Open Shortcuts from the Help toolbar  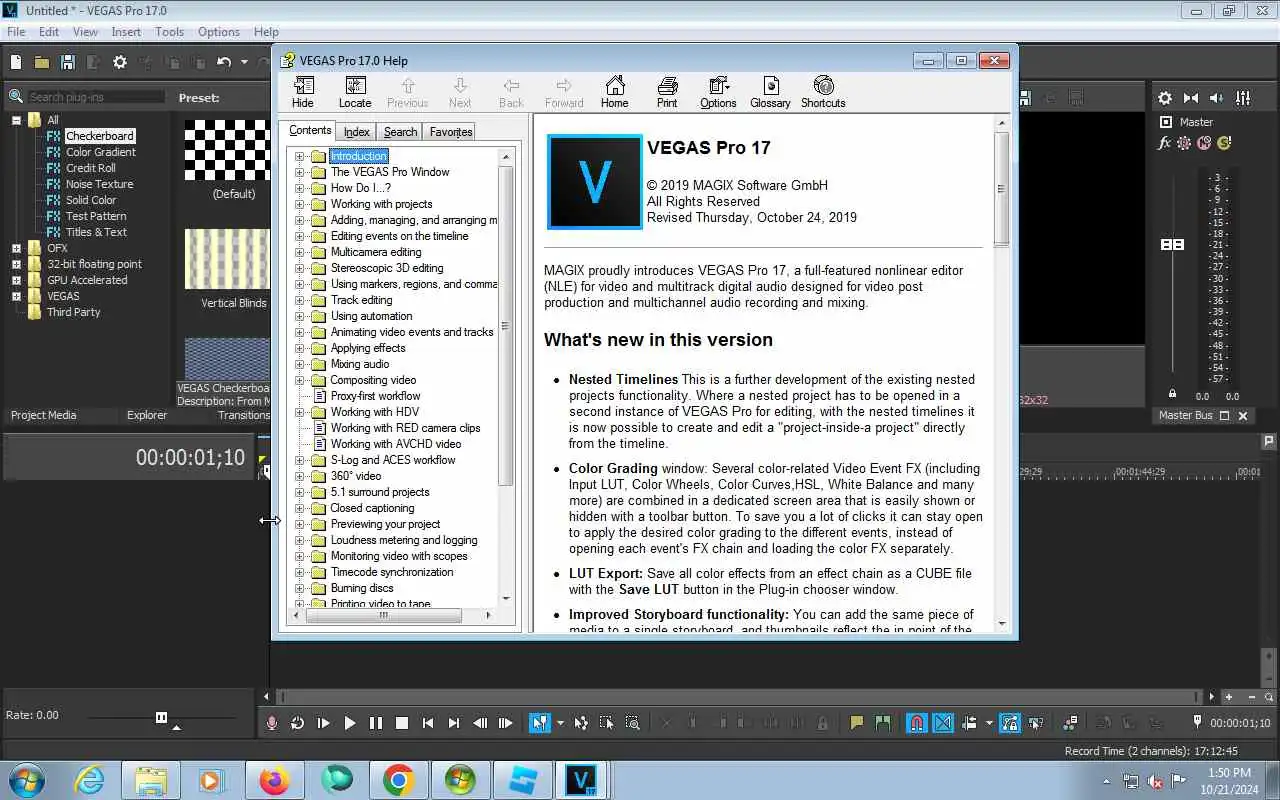[823, 92]
